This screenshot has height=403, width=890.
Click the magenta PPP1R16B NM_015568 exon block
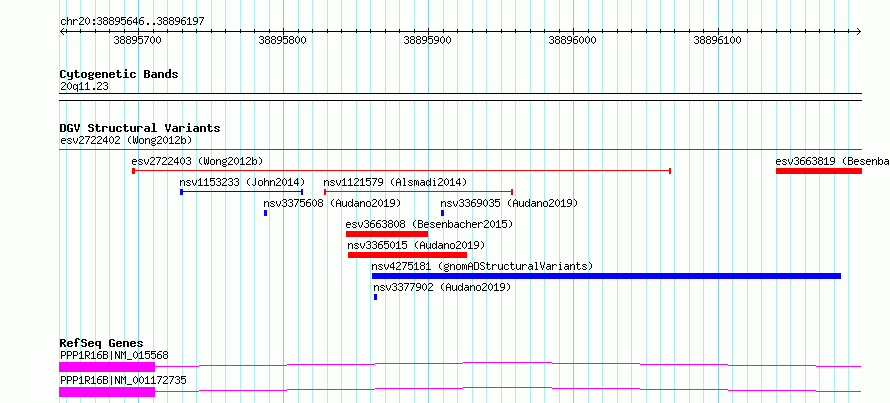click(x=107, y=367)
